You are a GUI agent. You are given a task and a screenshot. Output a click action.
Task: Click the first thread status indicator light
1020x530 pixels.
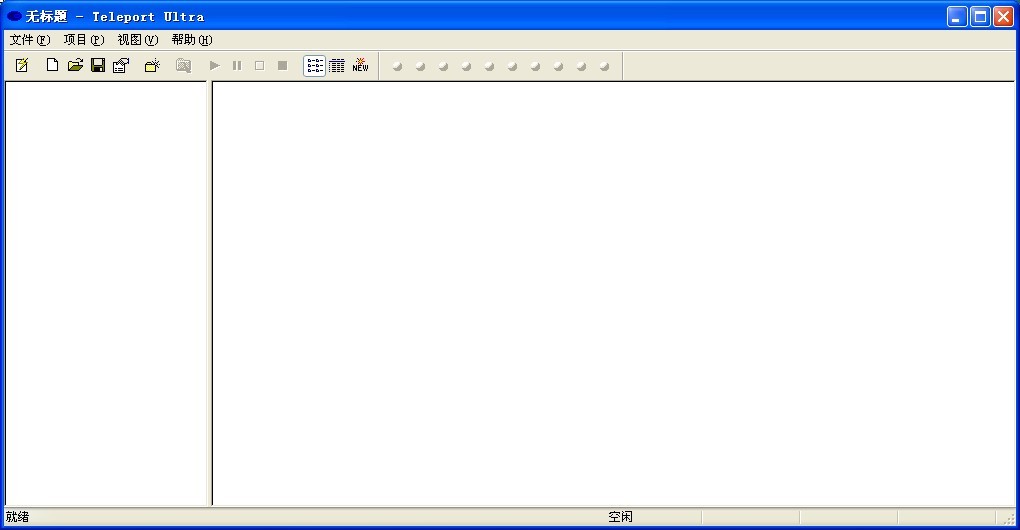point(397,67)
